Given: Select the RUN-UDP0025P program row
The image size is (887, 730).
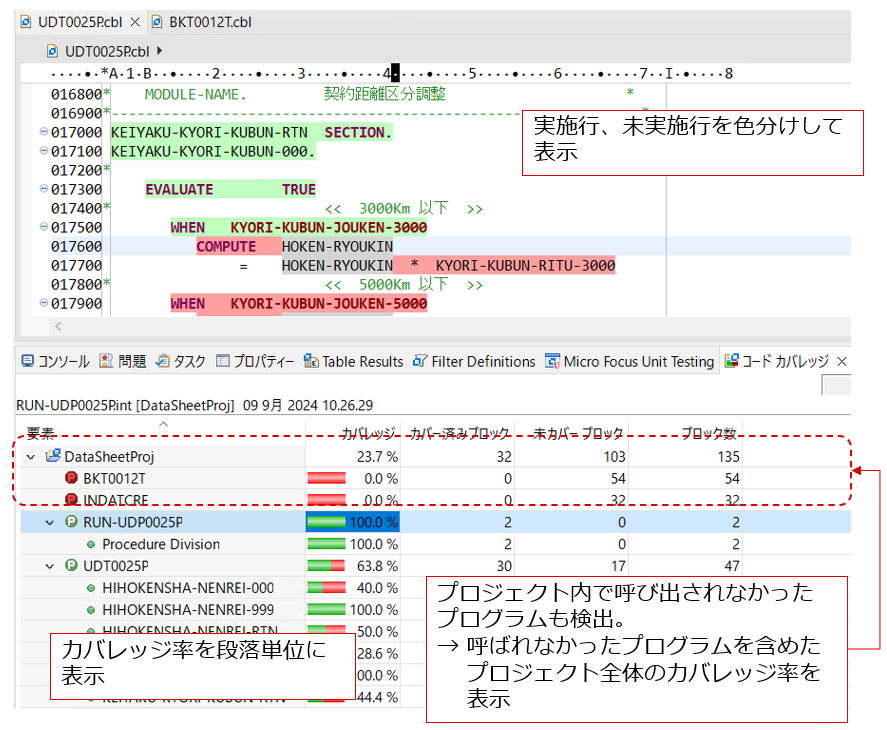Looking at the screenshot, I should pyautogui.click(x=436, y=522).
